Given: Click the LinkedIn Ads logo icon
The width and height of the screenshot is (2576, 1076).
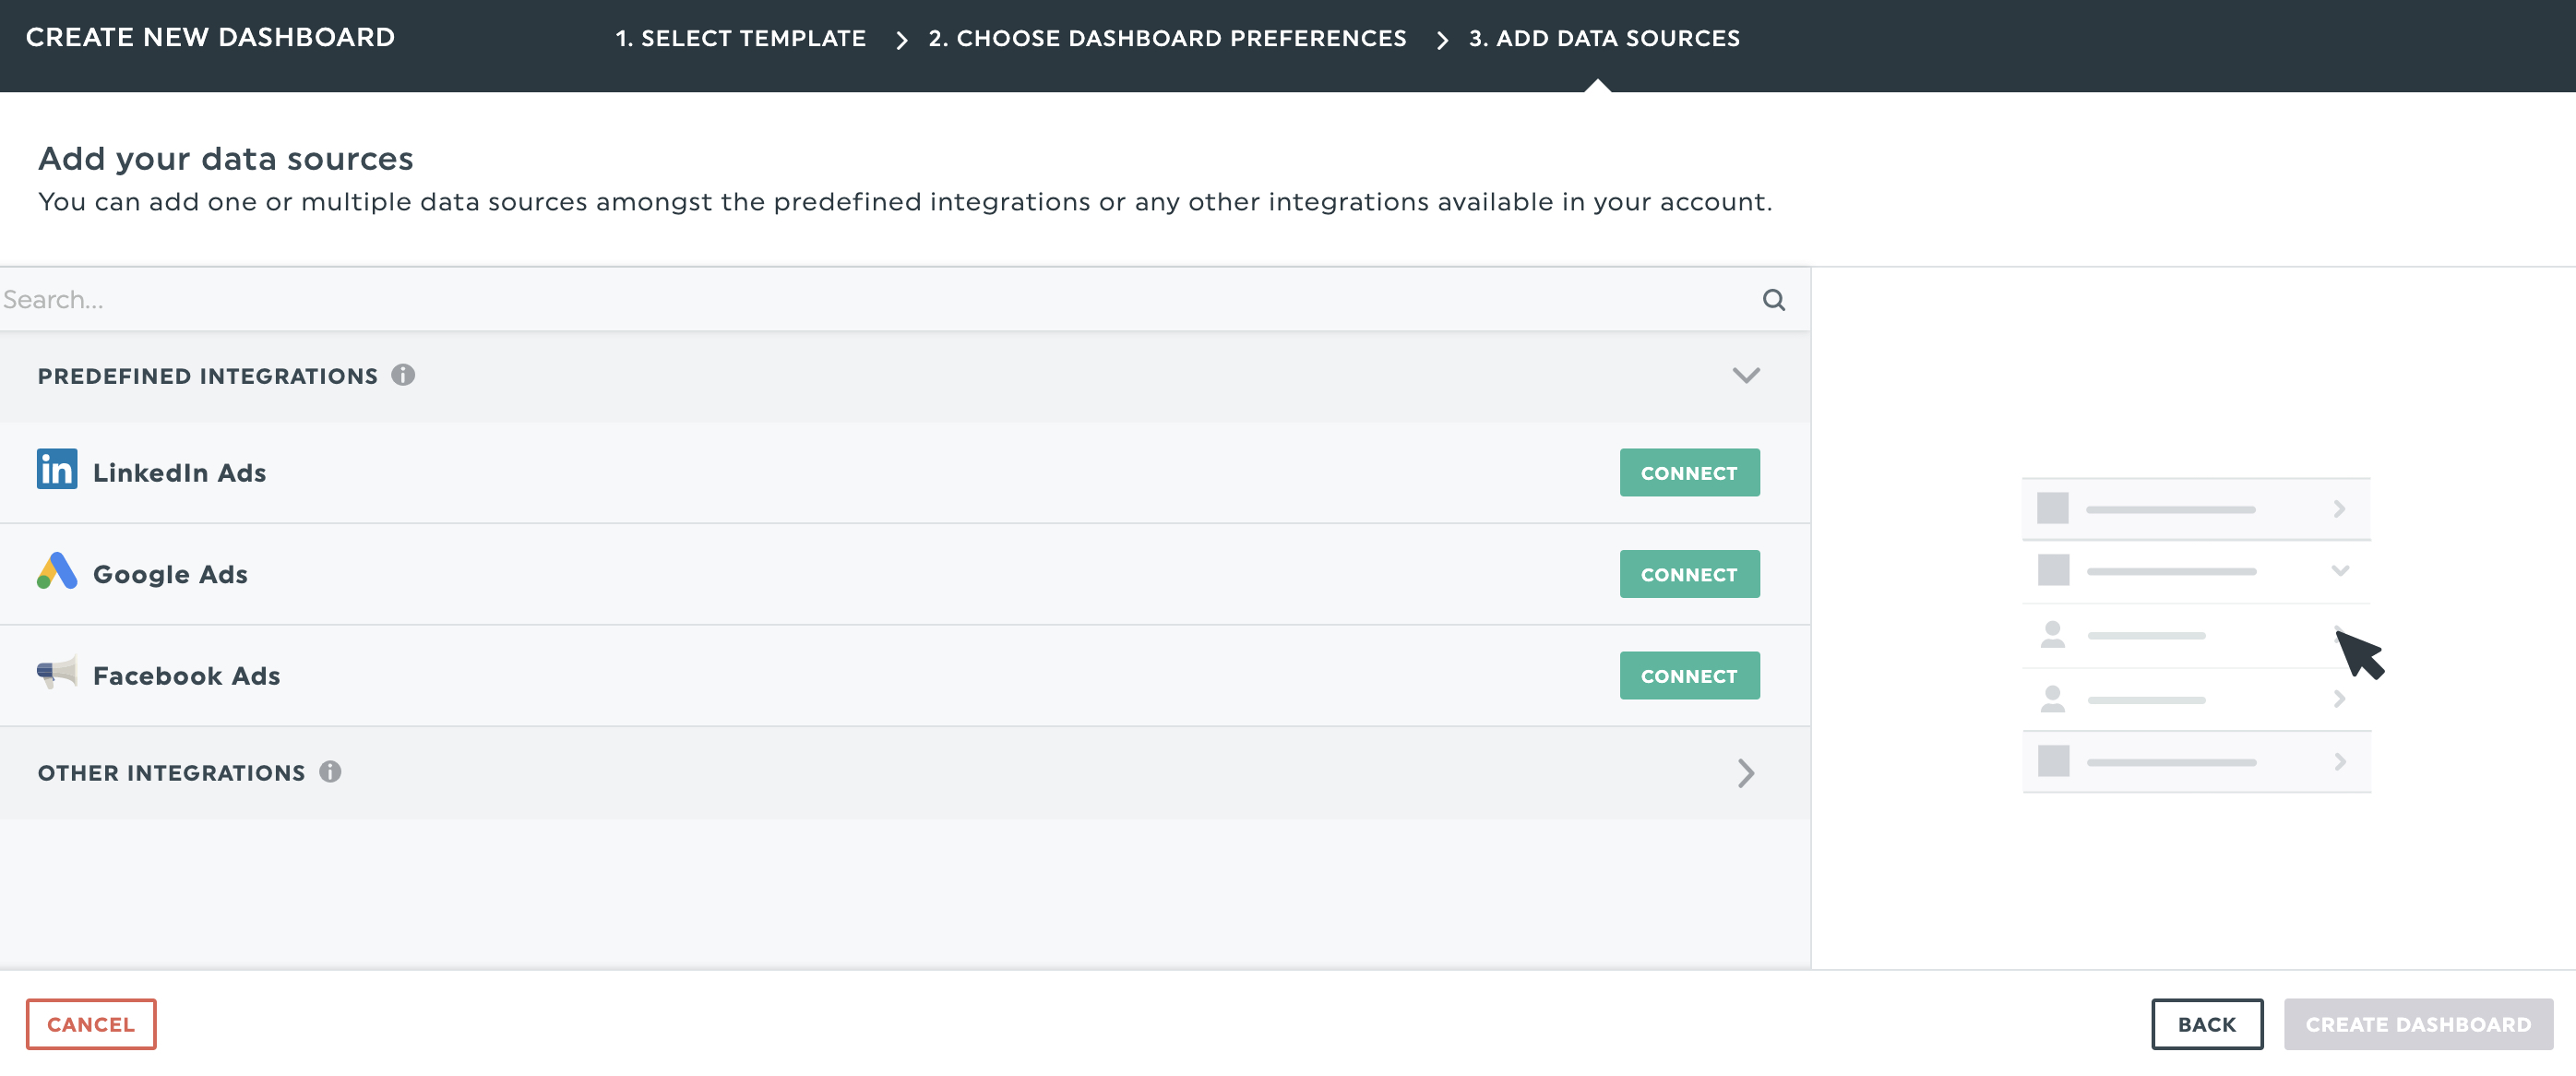Looking at the screenshot, I should point(57,470).
